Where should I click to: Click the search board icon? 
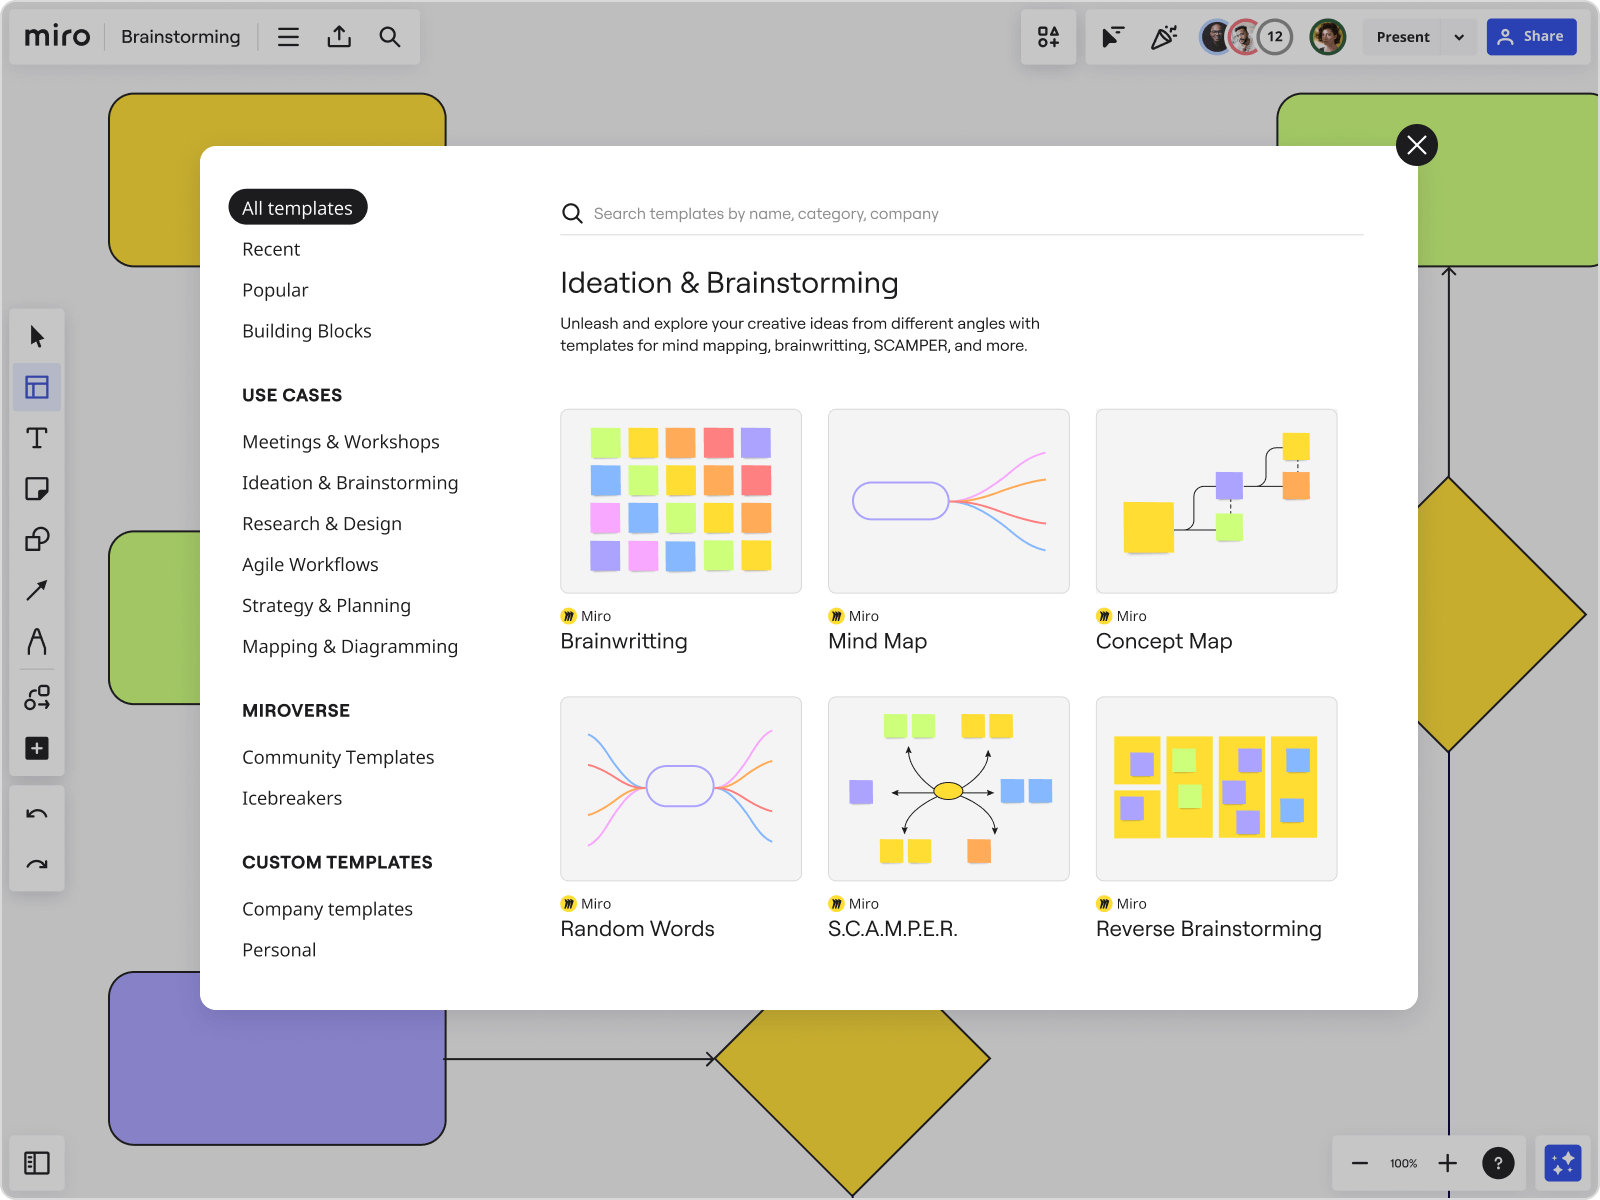(390, 37)
